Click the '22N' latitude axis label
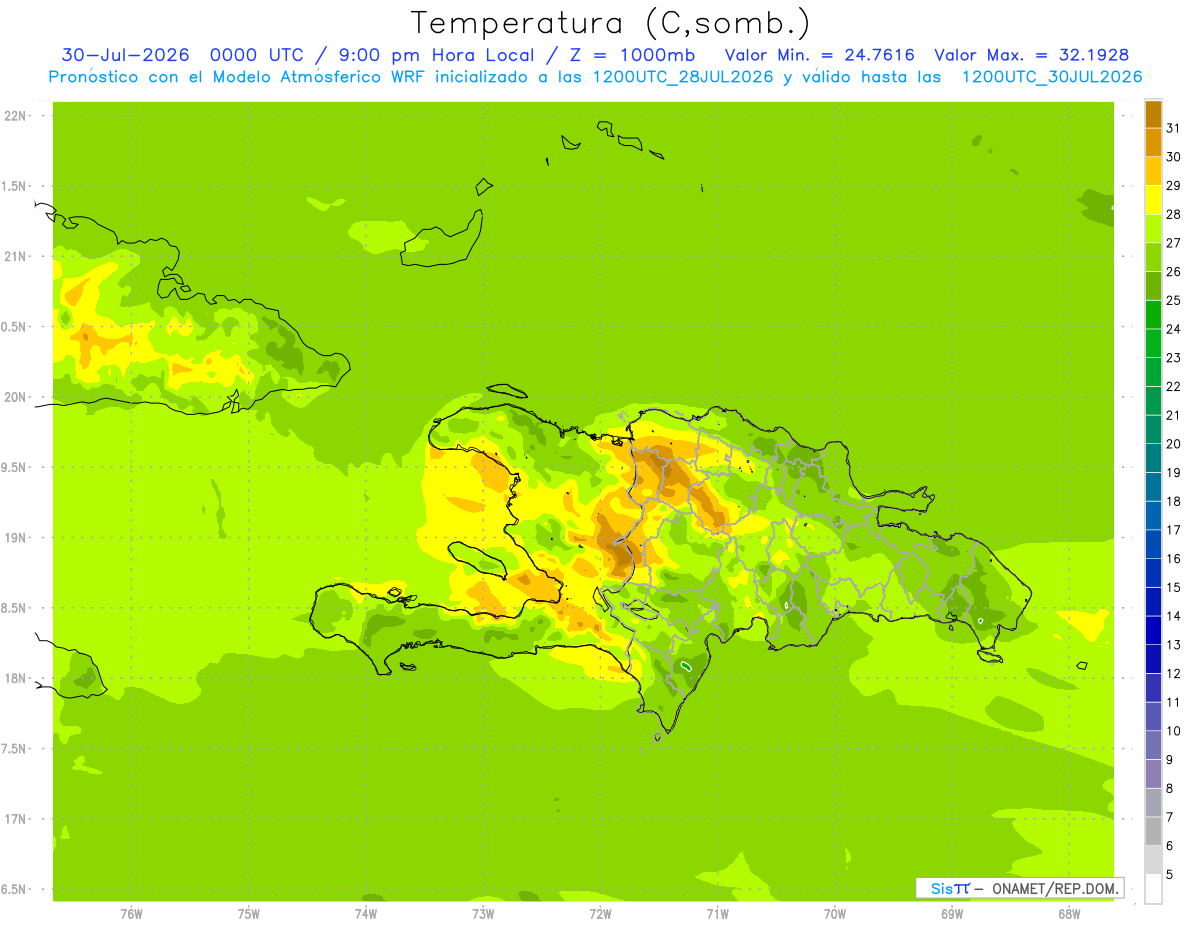This screenshot has height=927, width=1200. (x=16, y=116)
